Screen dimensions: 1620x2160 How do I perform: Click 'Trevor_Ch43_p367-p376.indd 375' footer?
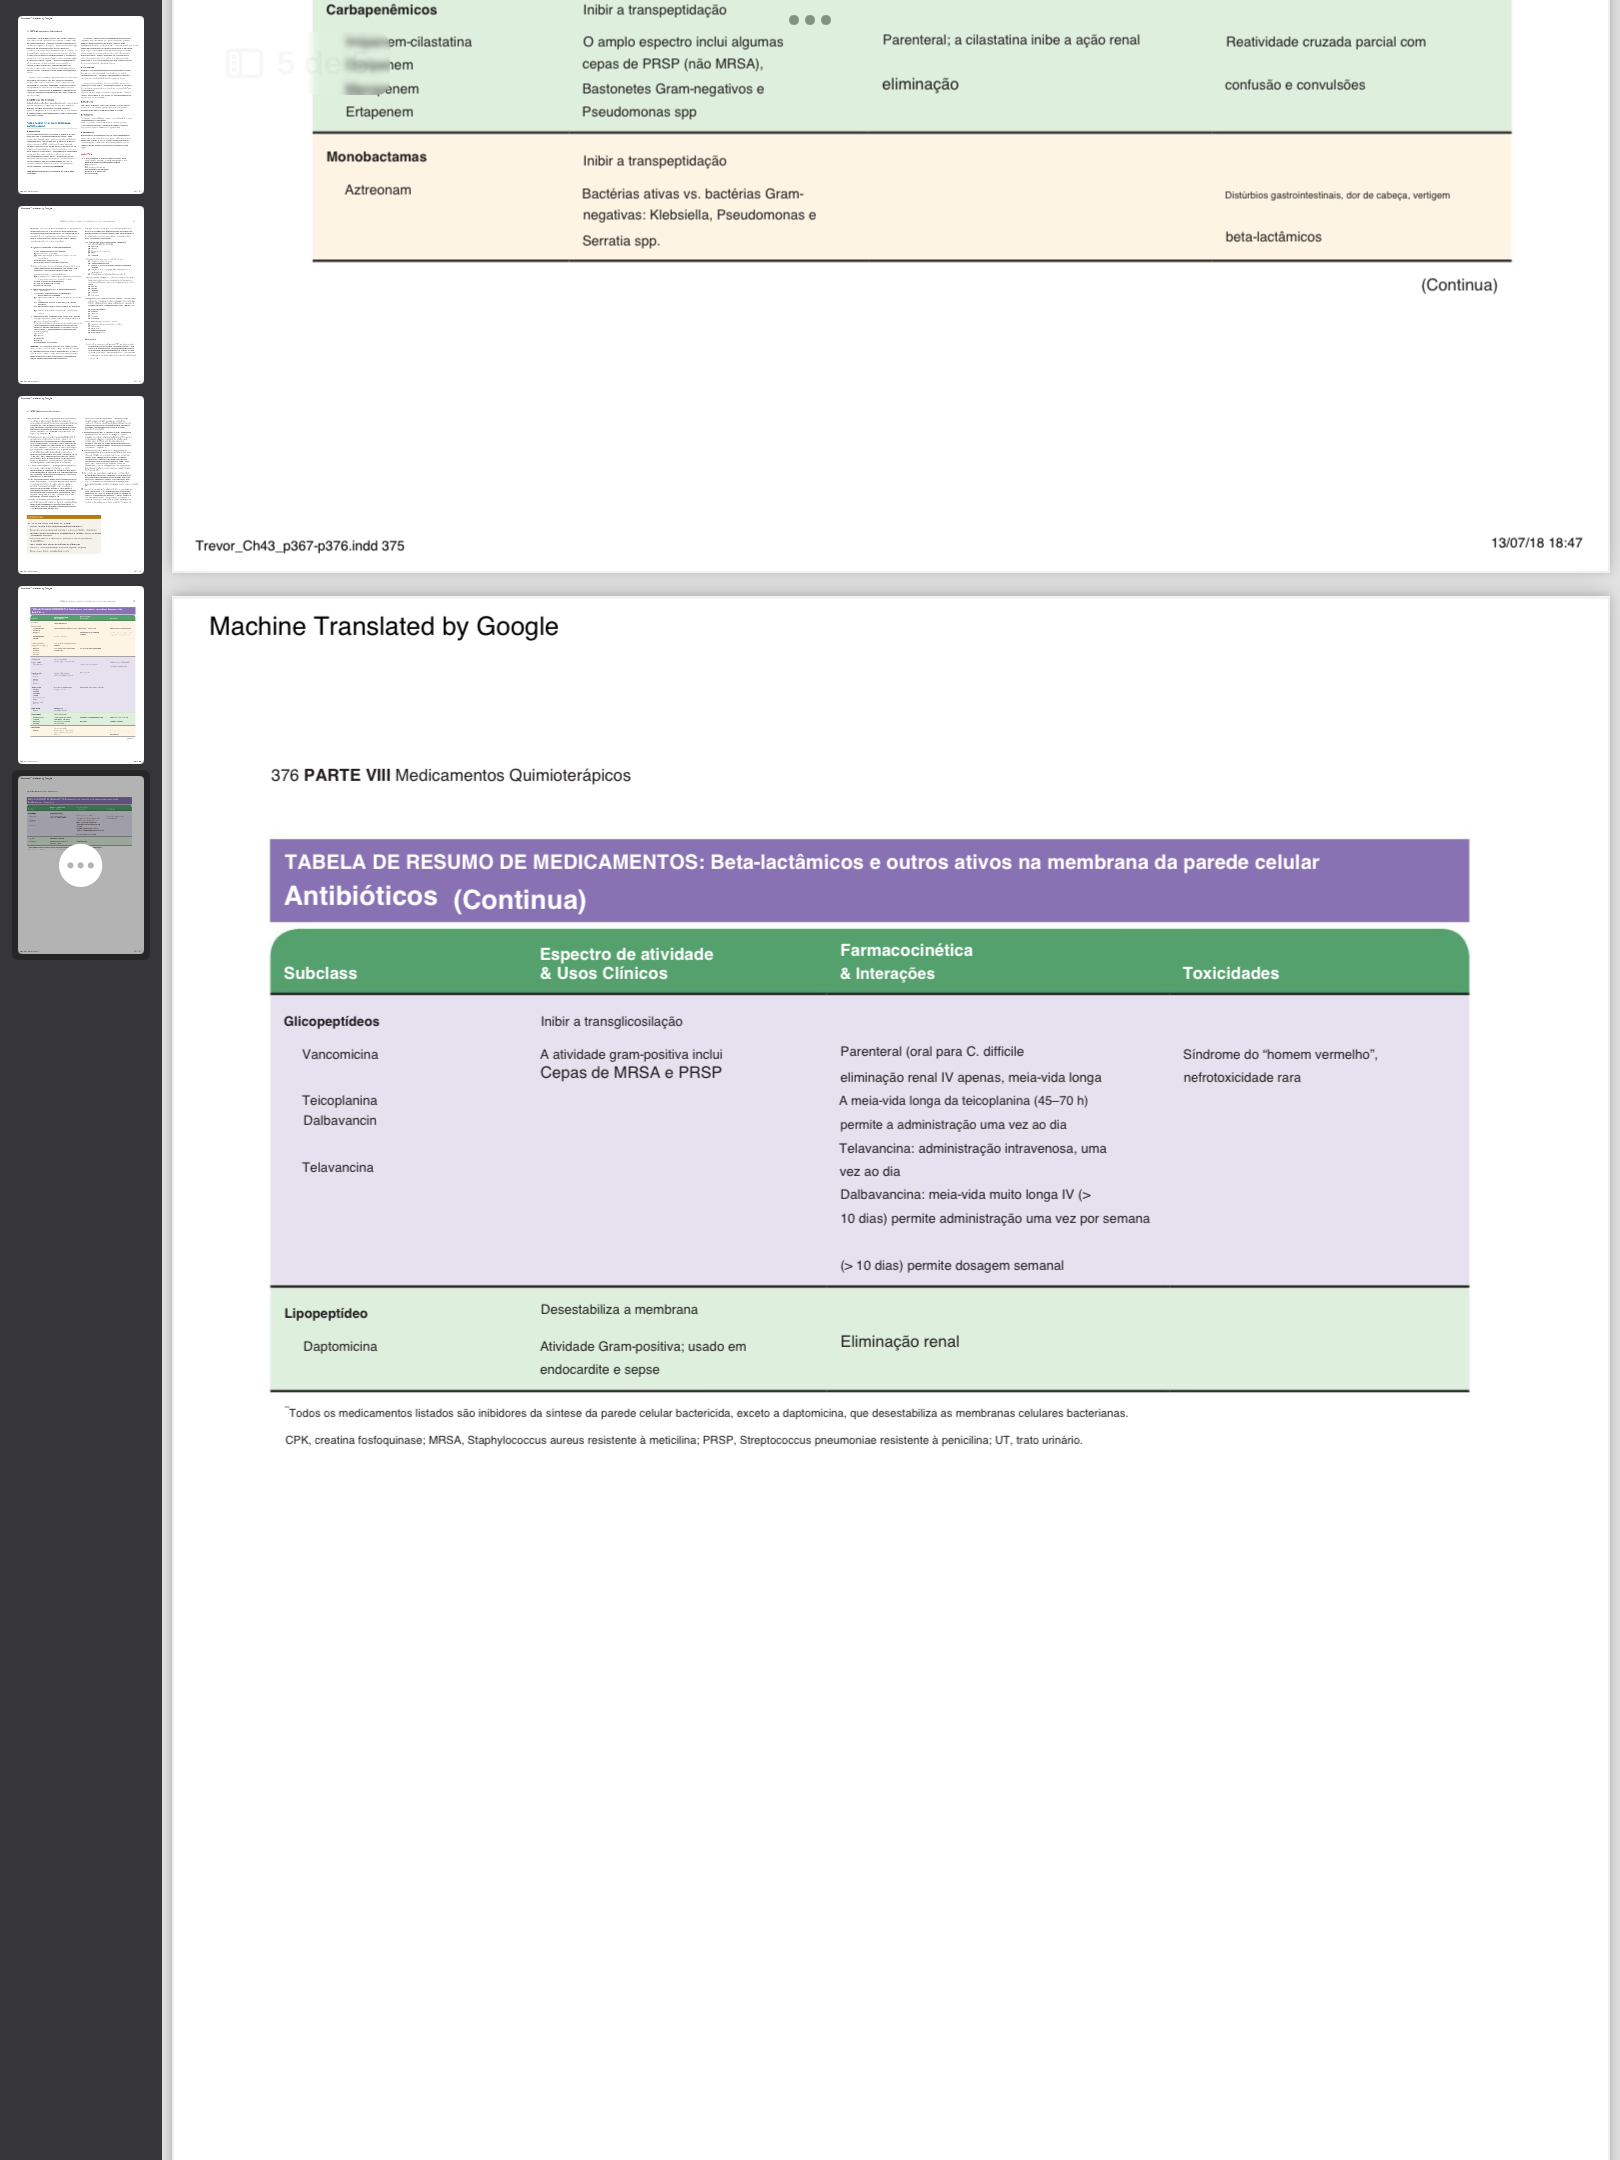coord(300,545)
